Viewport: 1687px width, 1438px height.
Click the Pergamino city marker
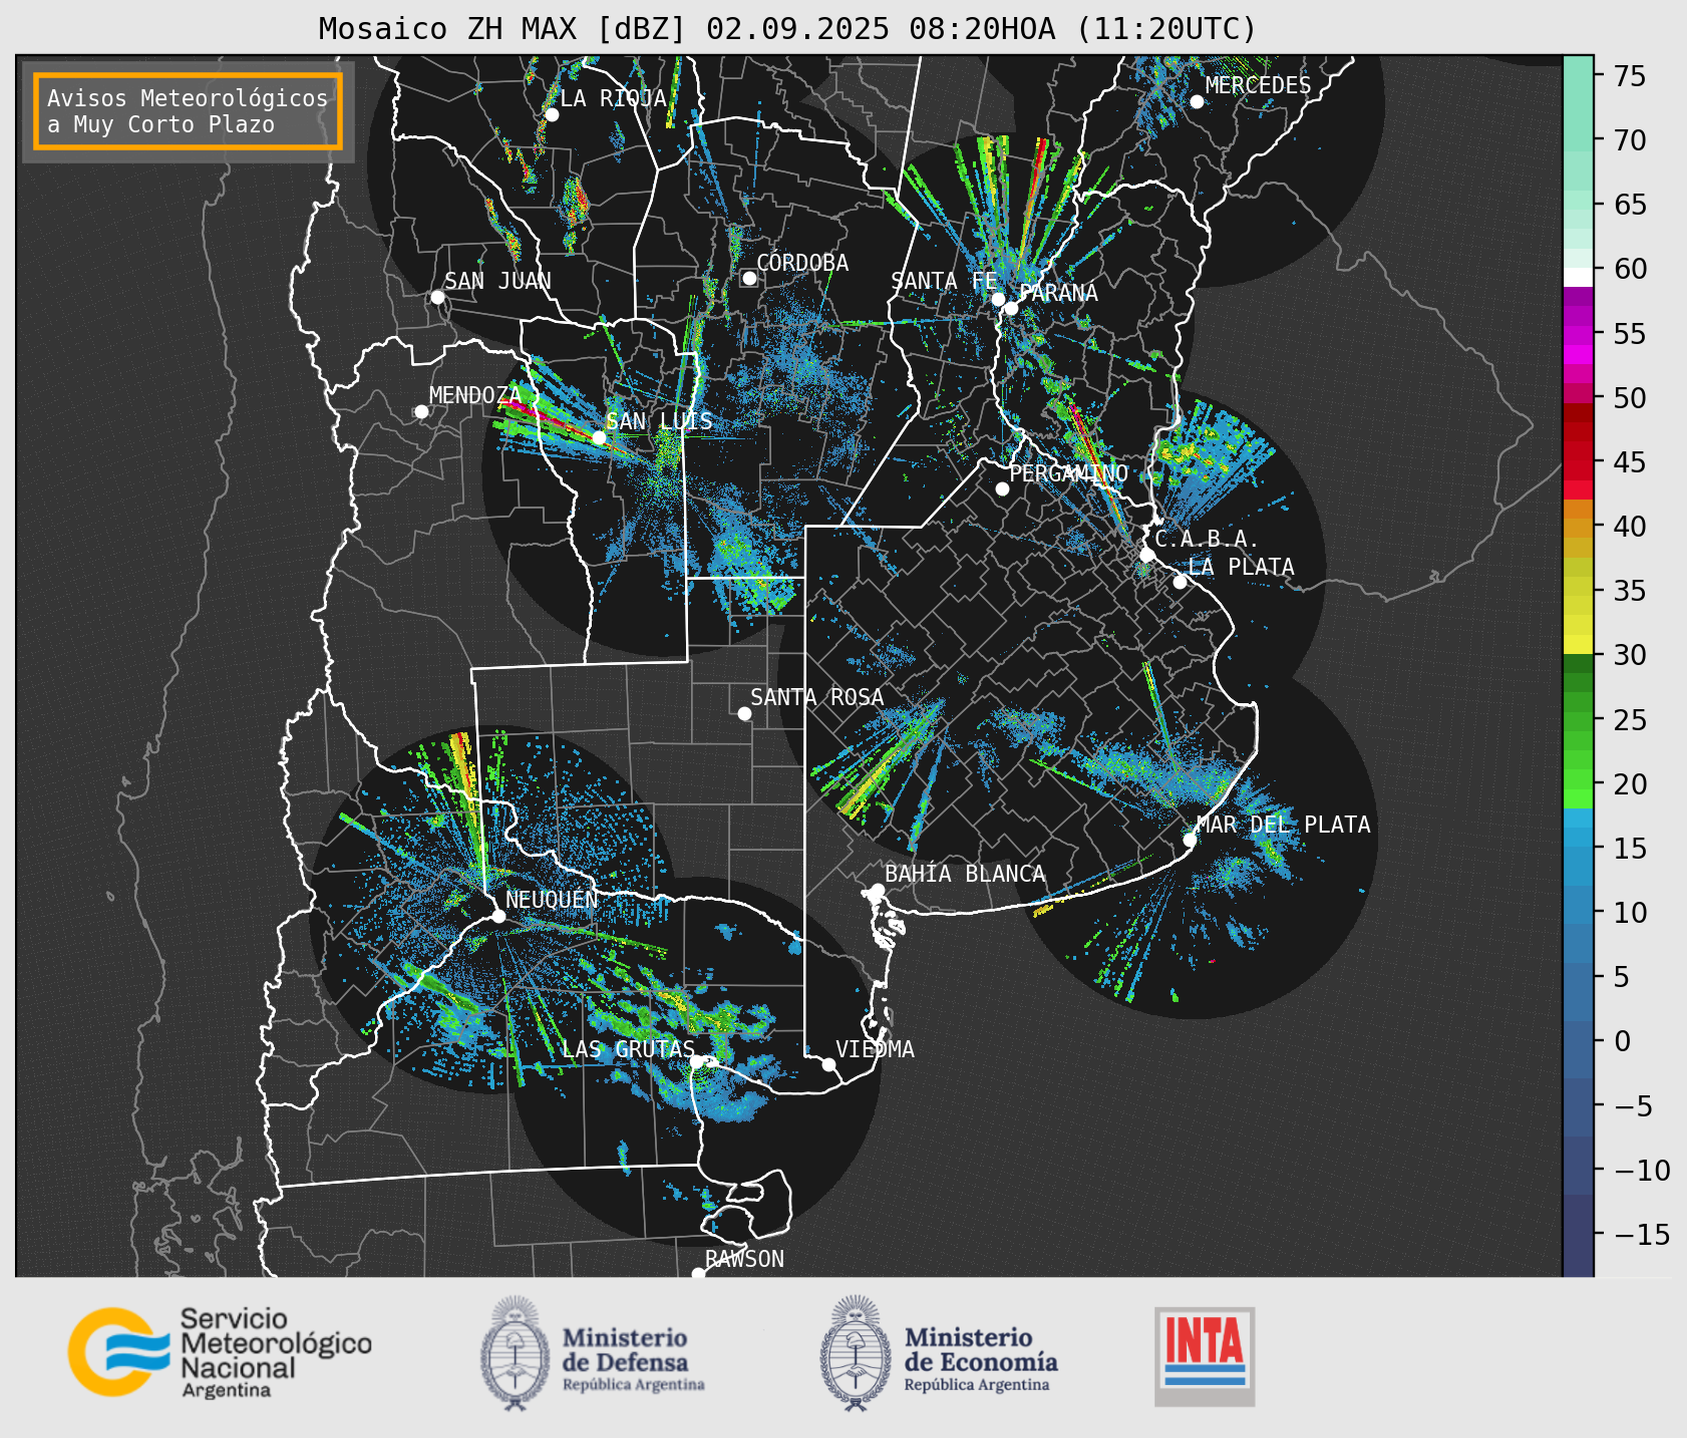pos(1002,489)
